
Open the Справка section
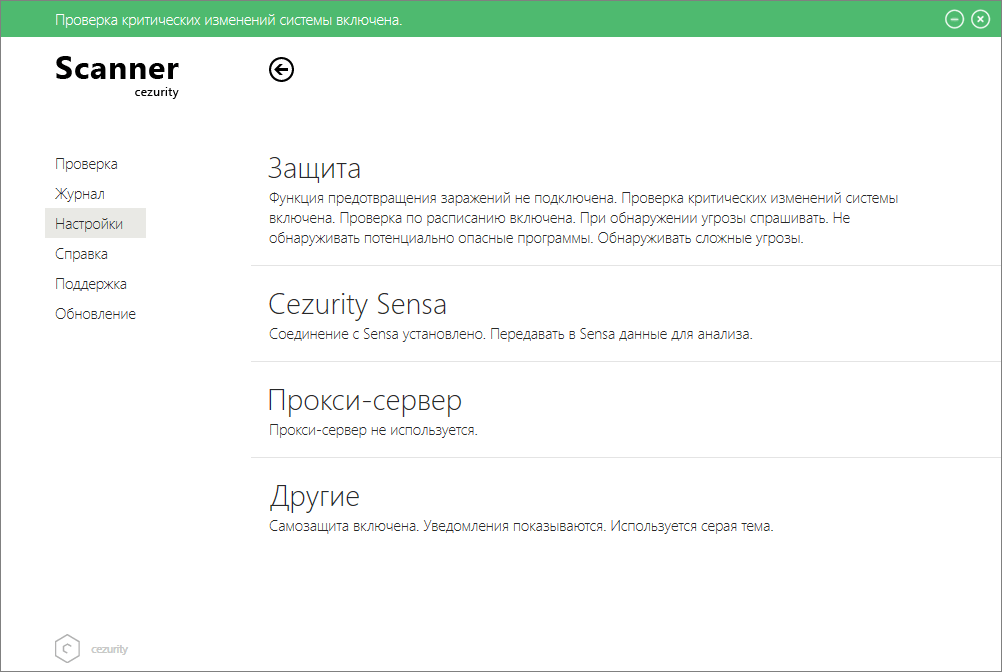(x=81, y=254)
